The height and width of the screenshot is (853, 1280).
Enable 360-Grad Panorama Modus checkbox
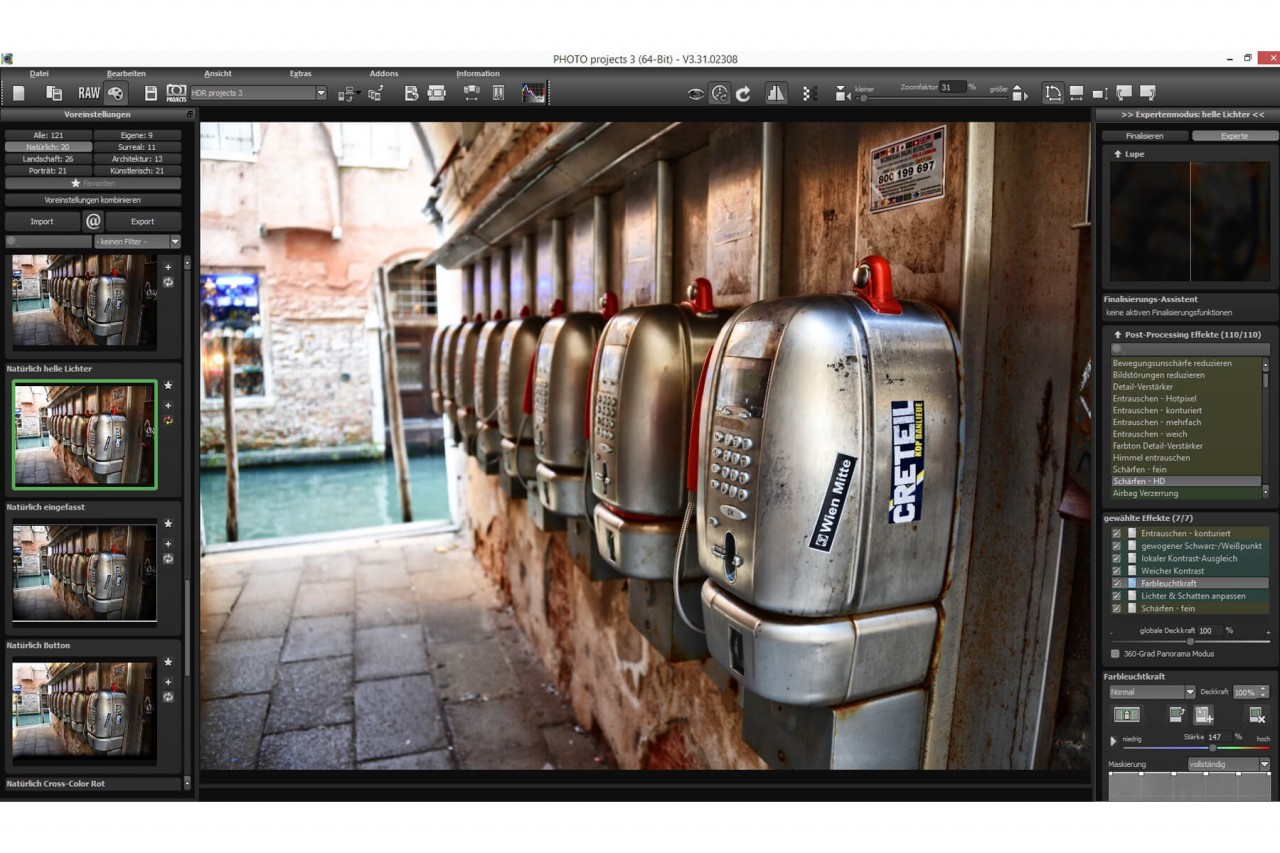point(1116,653)
